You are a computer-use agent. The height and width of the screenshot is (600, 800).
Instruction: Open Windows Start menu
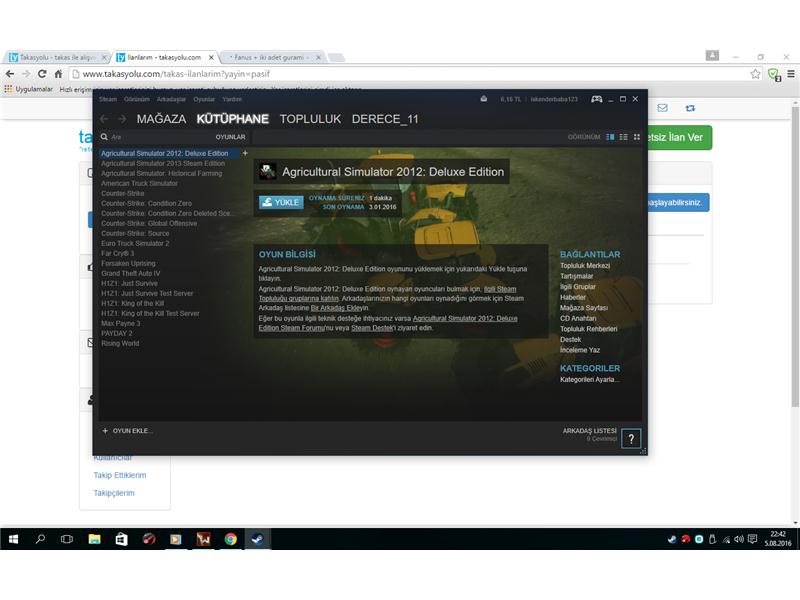tap(13, 539)
